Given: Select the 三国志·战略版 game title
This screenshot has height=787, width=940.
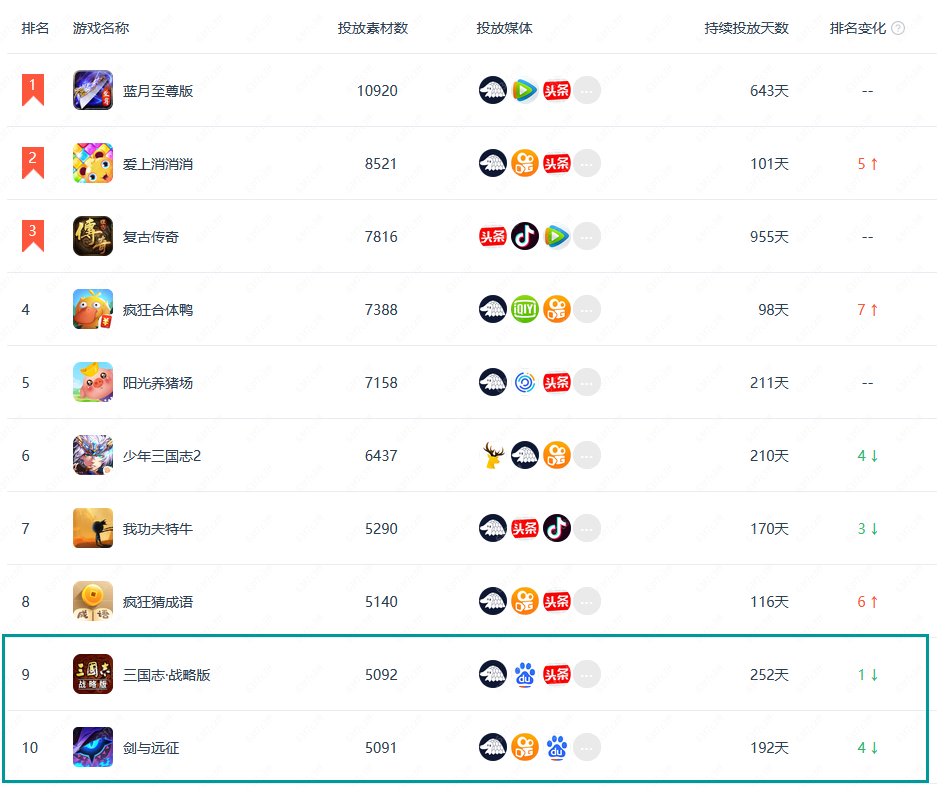Looking at the screenshot, I should [167, 675].
